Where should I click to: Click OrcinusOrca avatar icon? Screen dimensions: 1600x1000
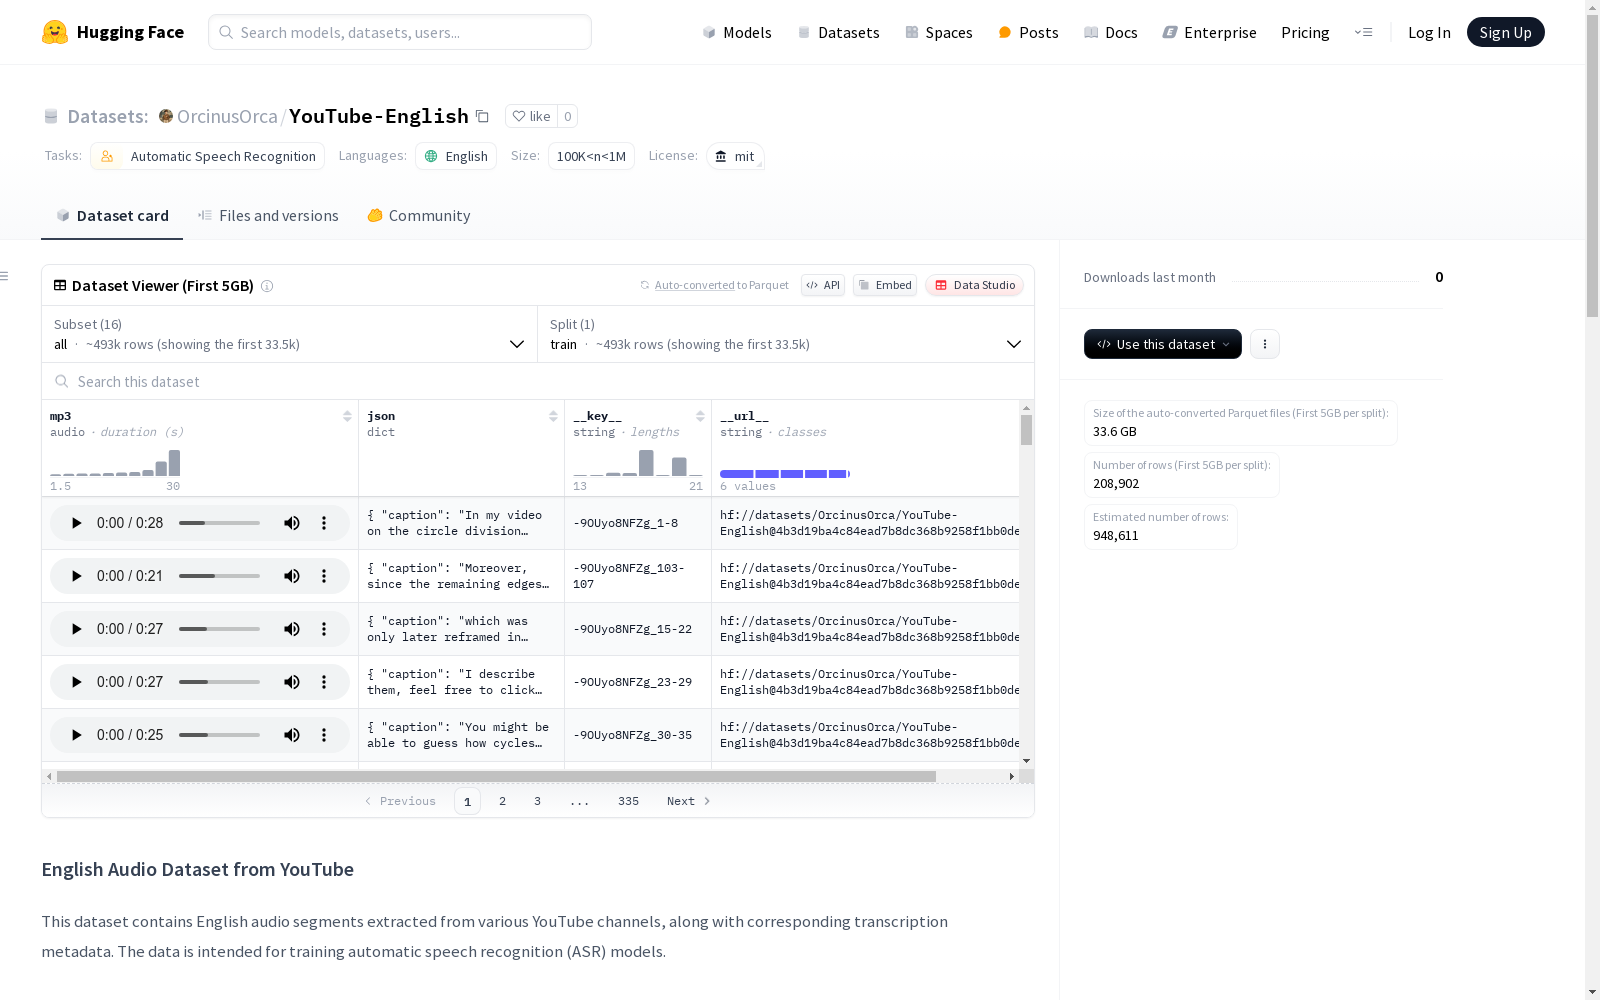[x=166, y=116]
